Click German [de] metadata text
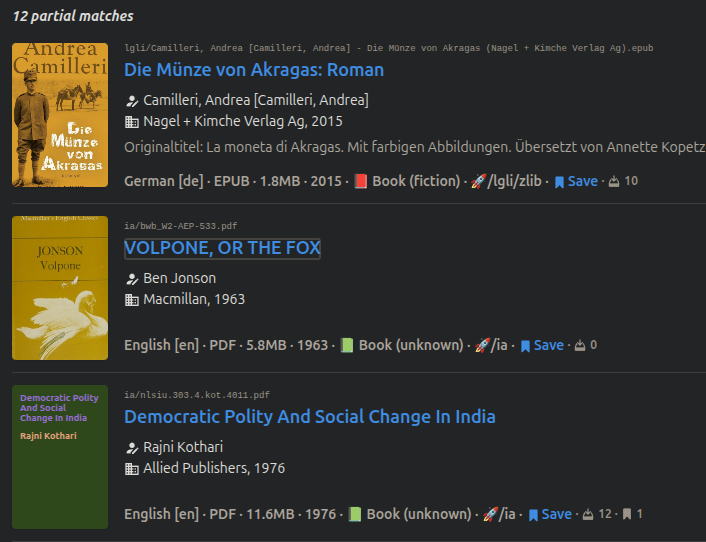 [164, 181]
